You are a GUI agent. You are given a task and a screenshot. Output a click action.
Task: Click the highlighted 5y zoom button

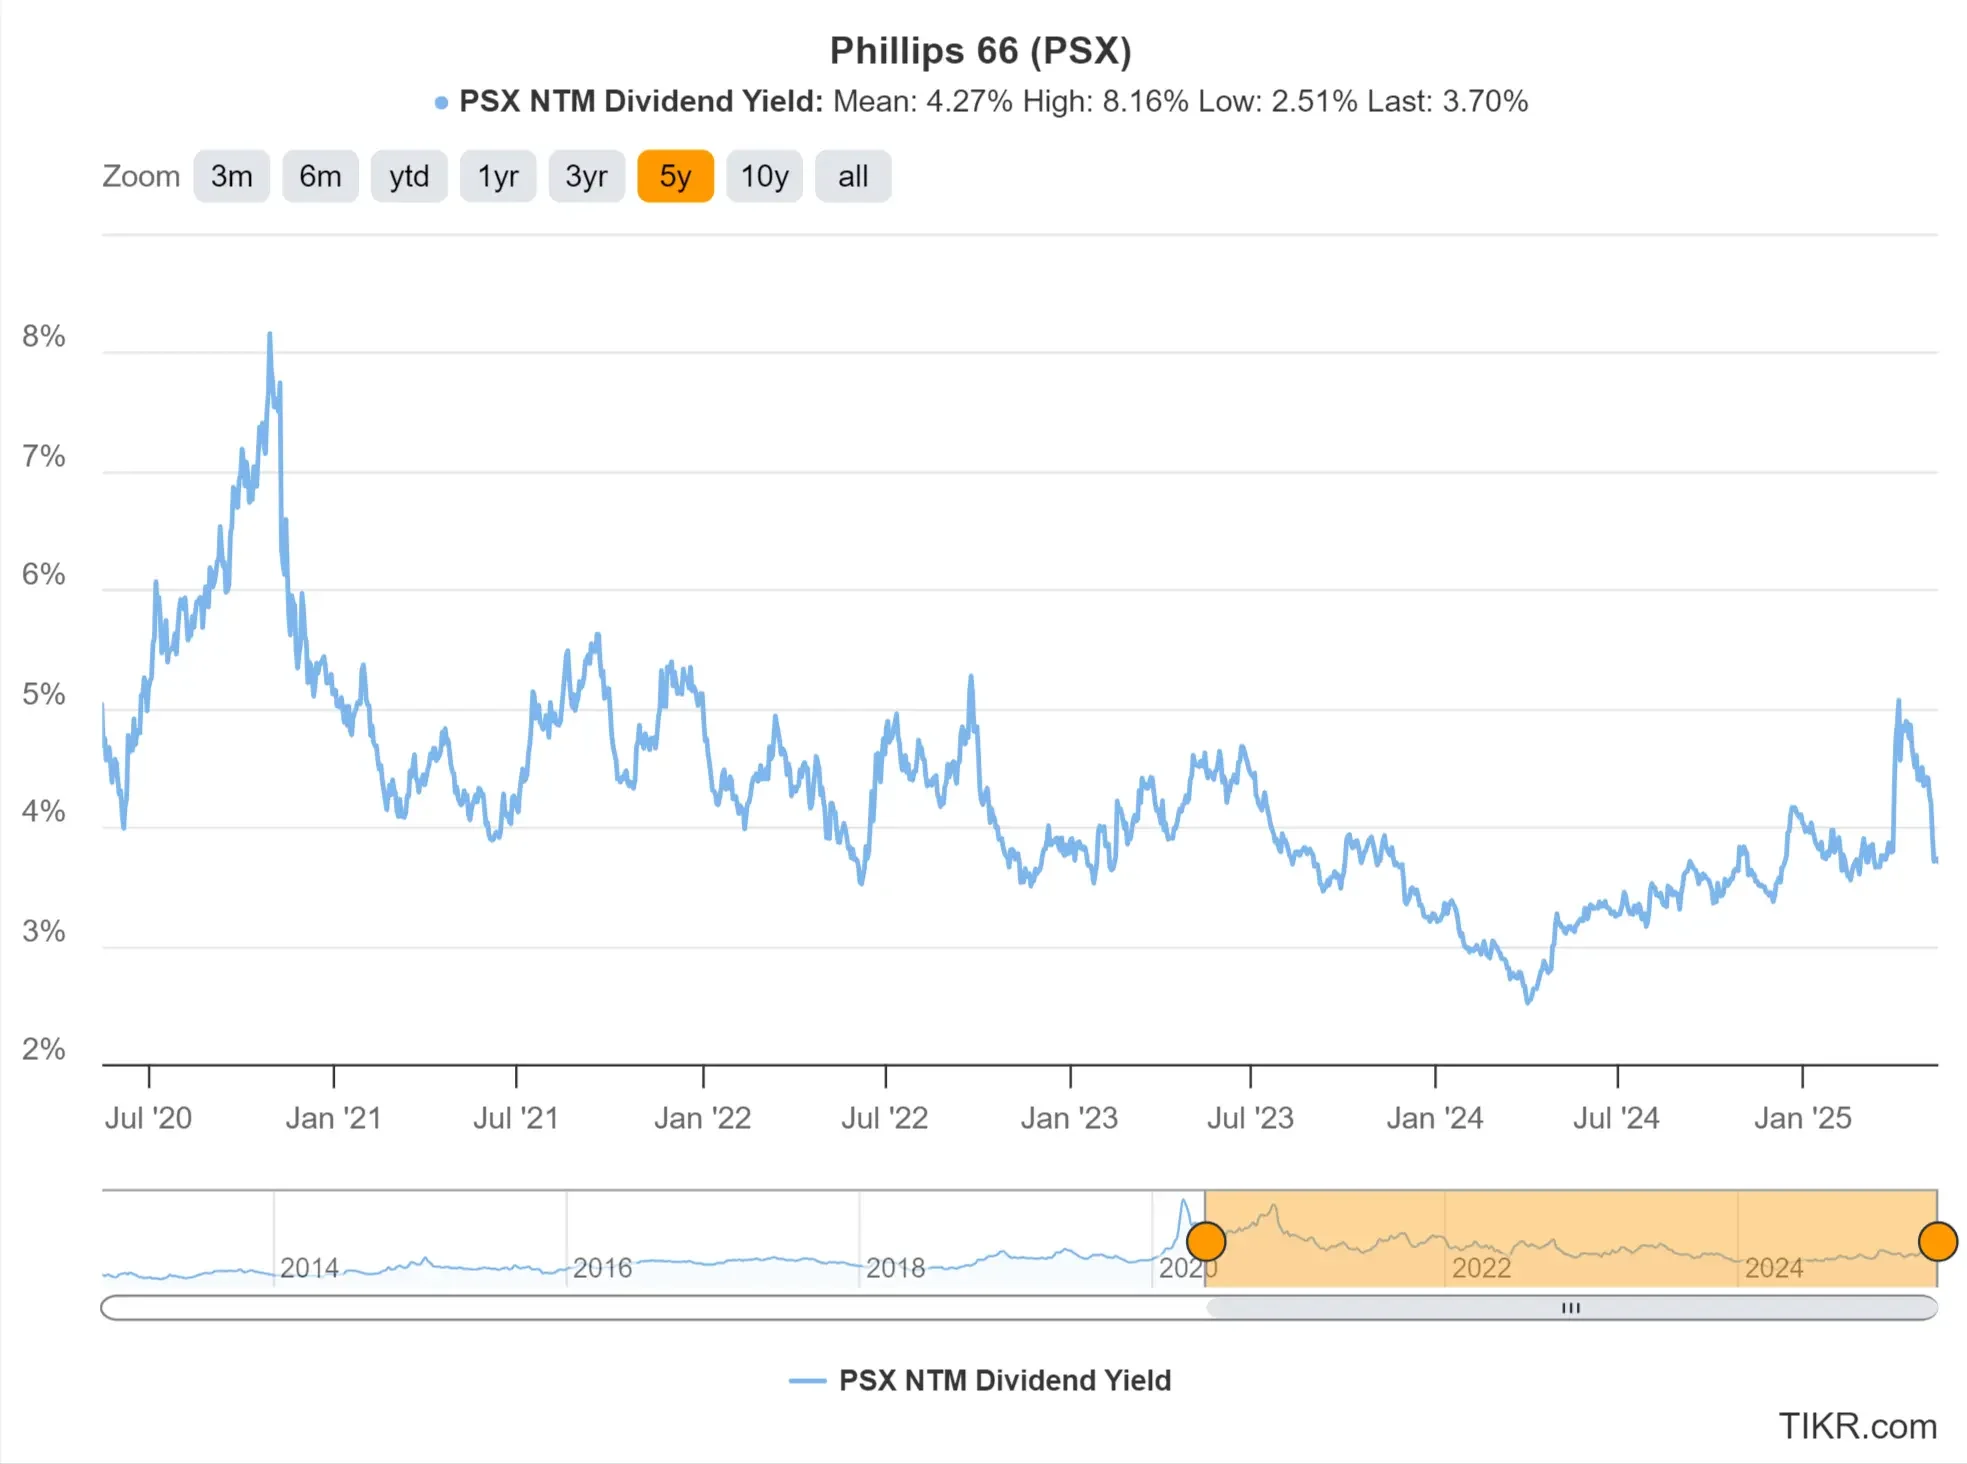coord(676,176)
